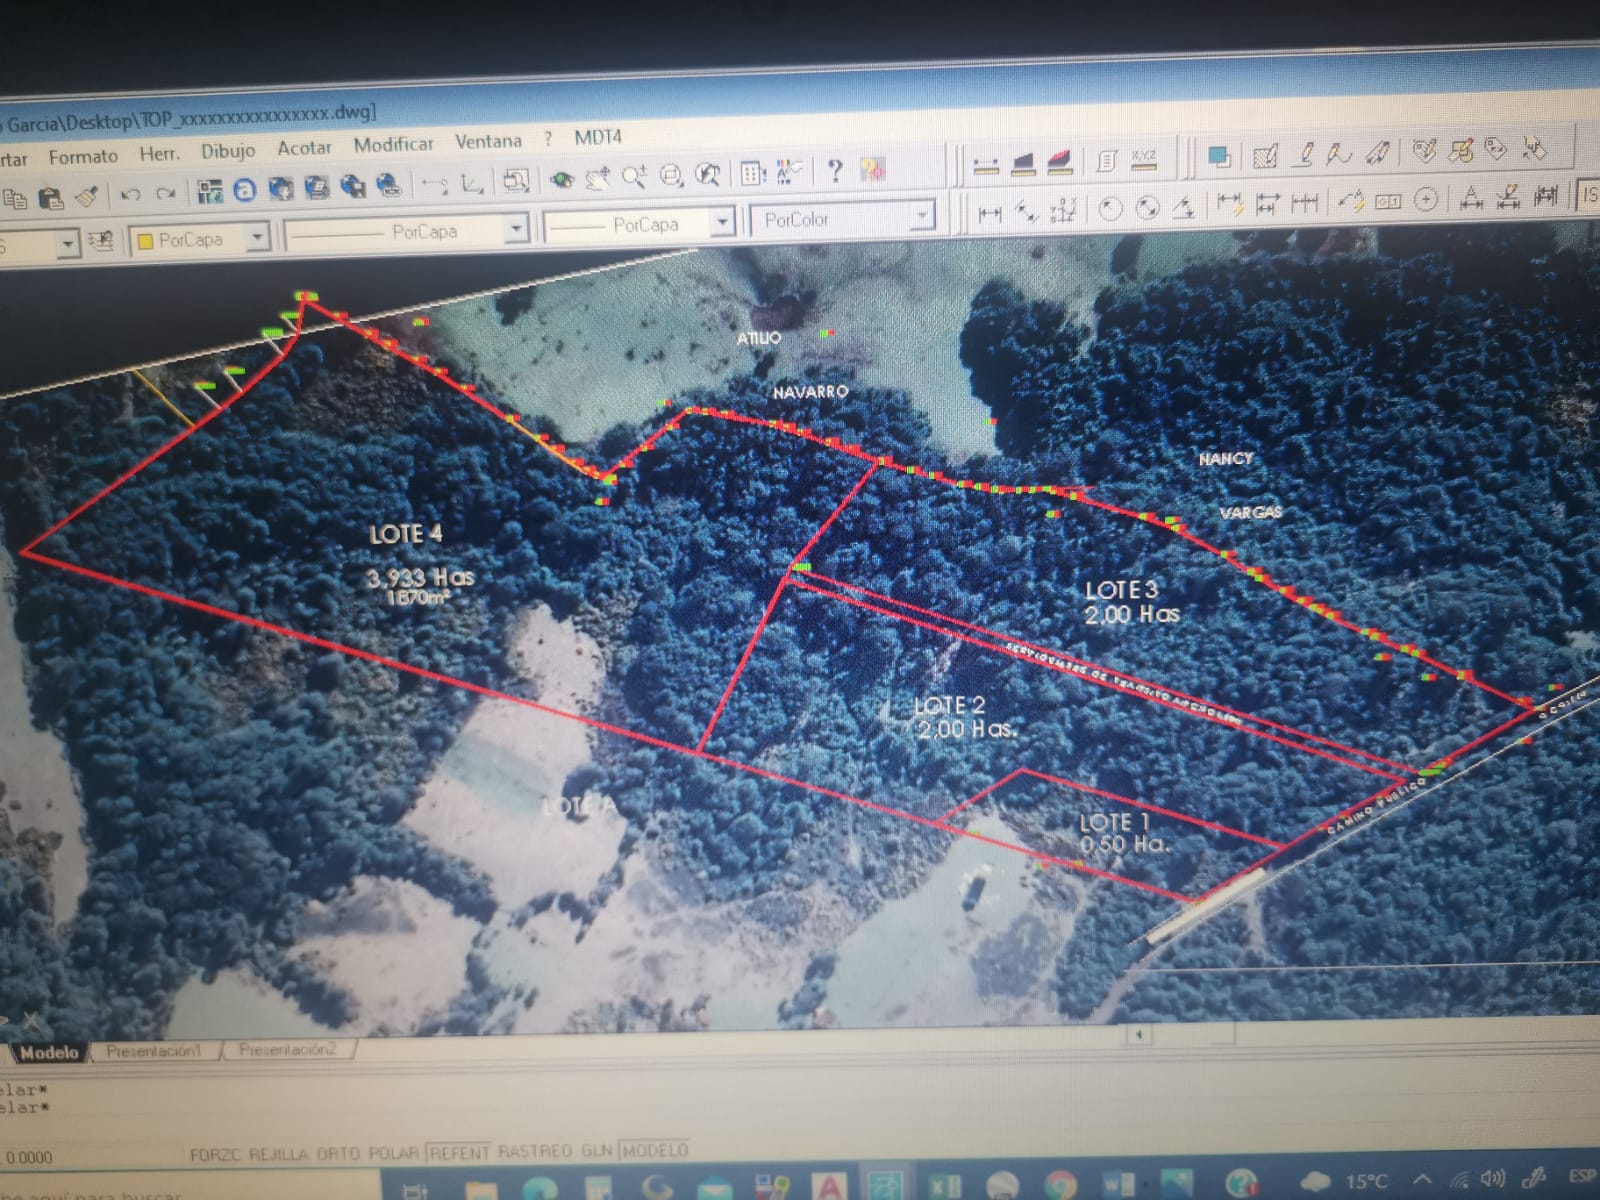This screenshot has width=1600, height=1200.
Task: Activate the Realtime Zoom magnifier
Action: point(634,178)
